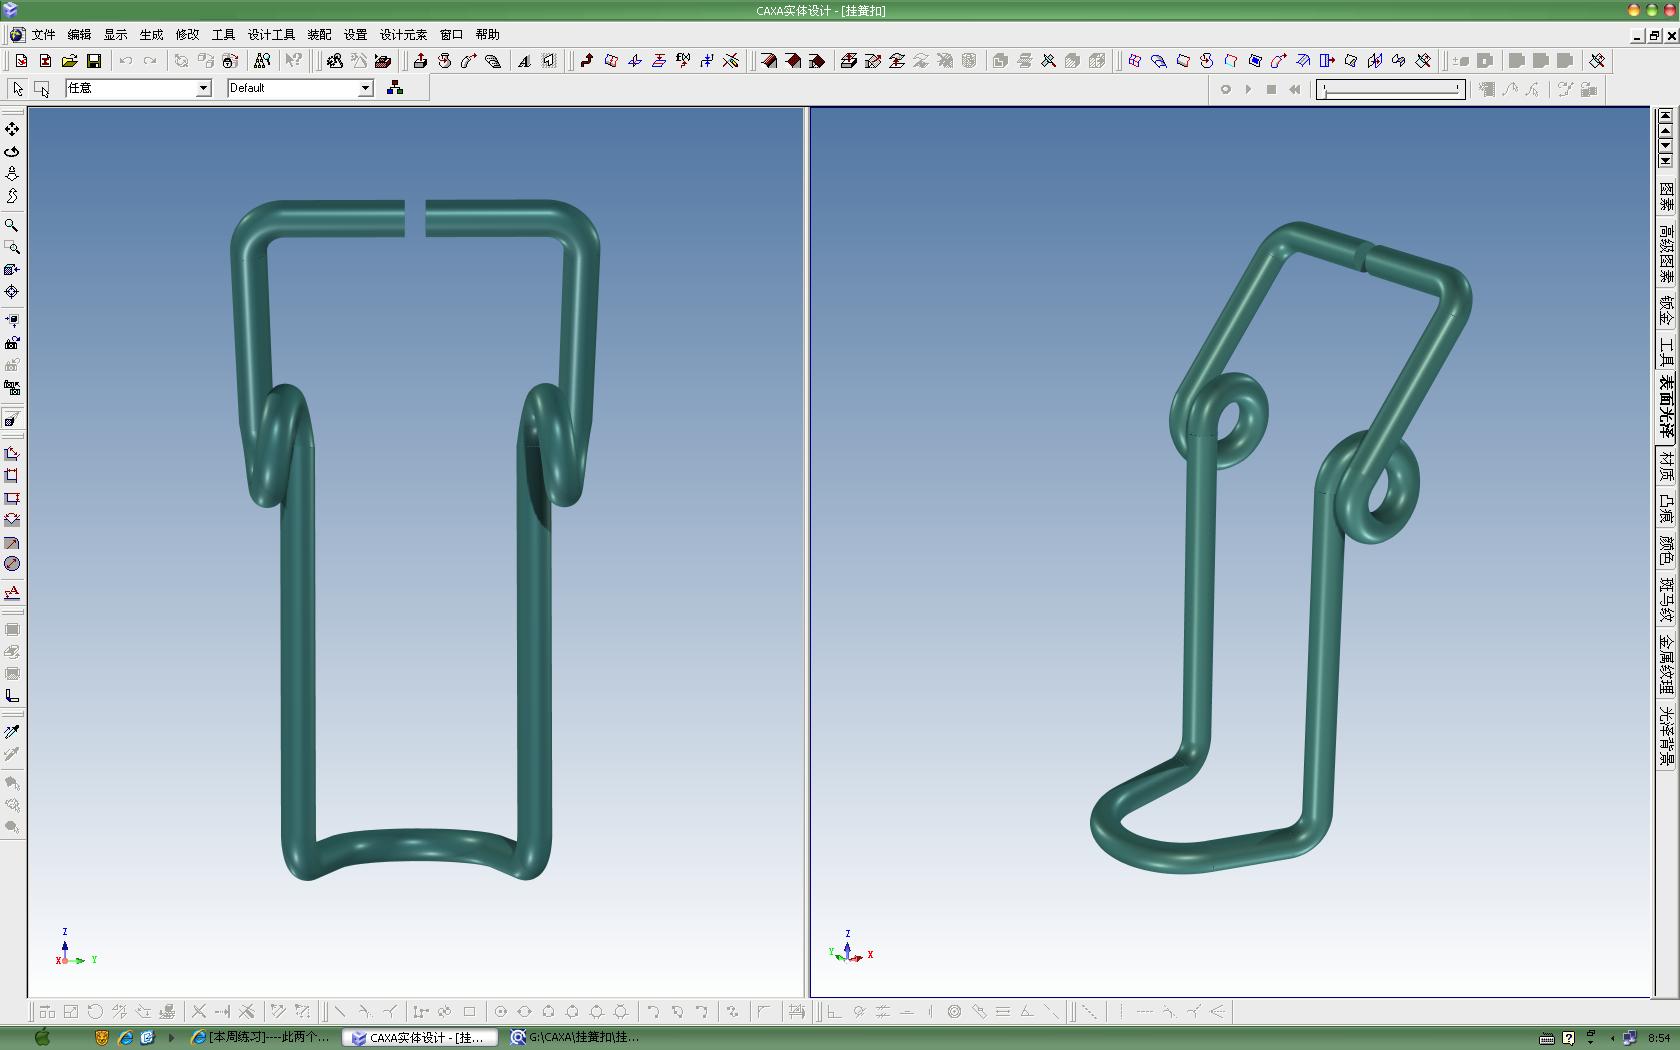Open the 装配 menu
The width and height of the screenshot is (1680, 1050).
[x=319, y=34]
